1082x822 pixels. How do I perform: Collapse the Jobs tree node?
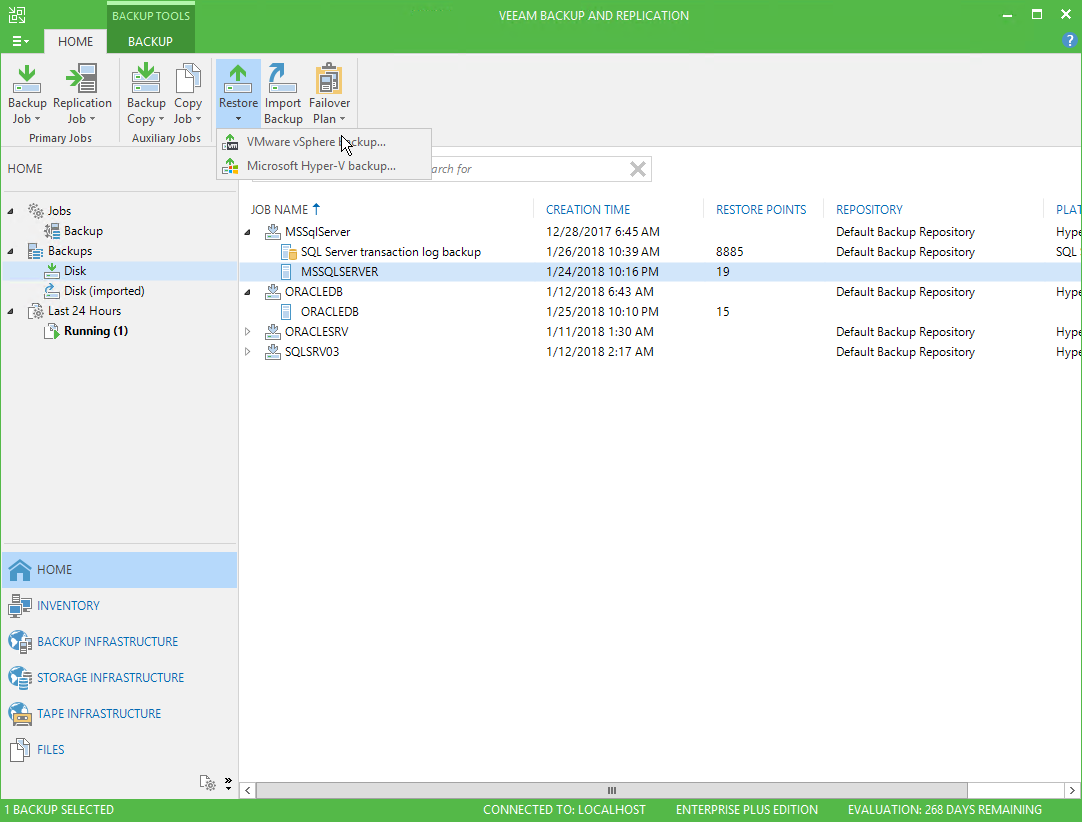pyautogui.click(x=10, y=211)
